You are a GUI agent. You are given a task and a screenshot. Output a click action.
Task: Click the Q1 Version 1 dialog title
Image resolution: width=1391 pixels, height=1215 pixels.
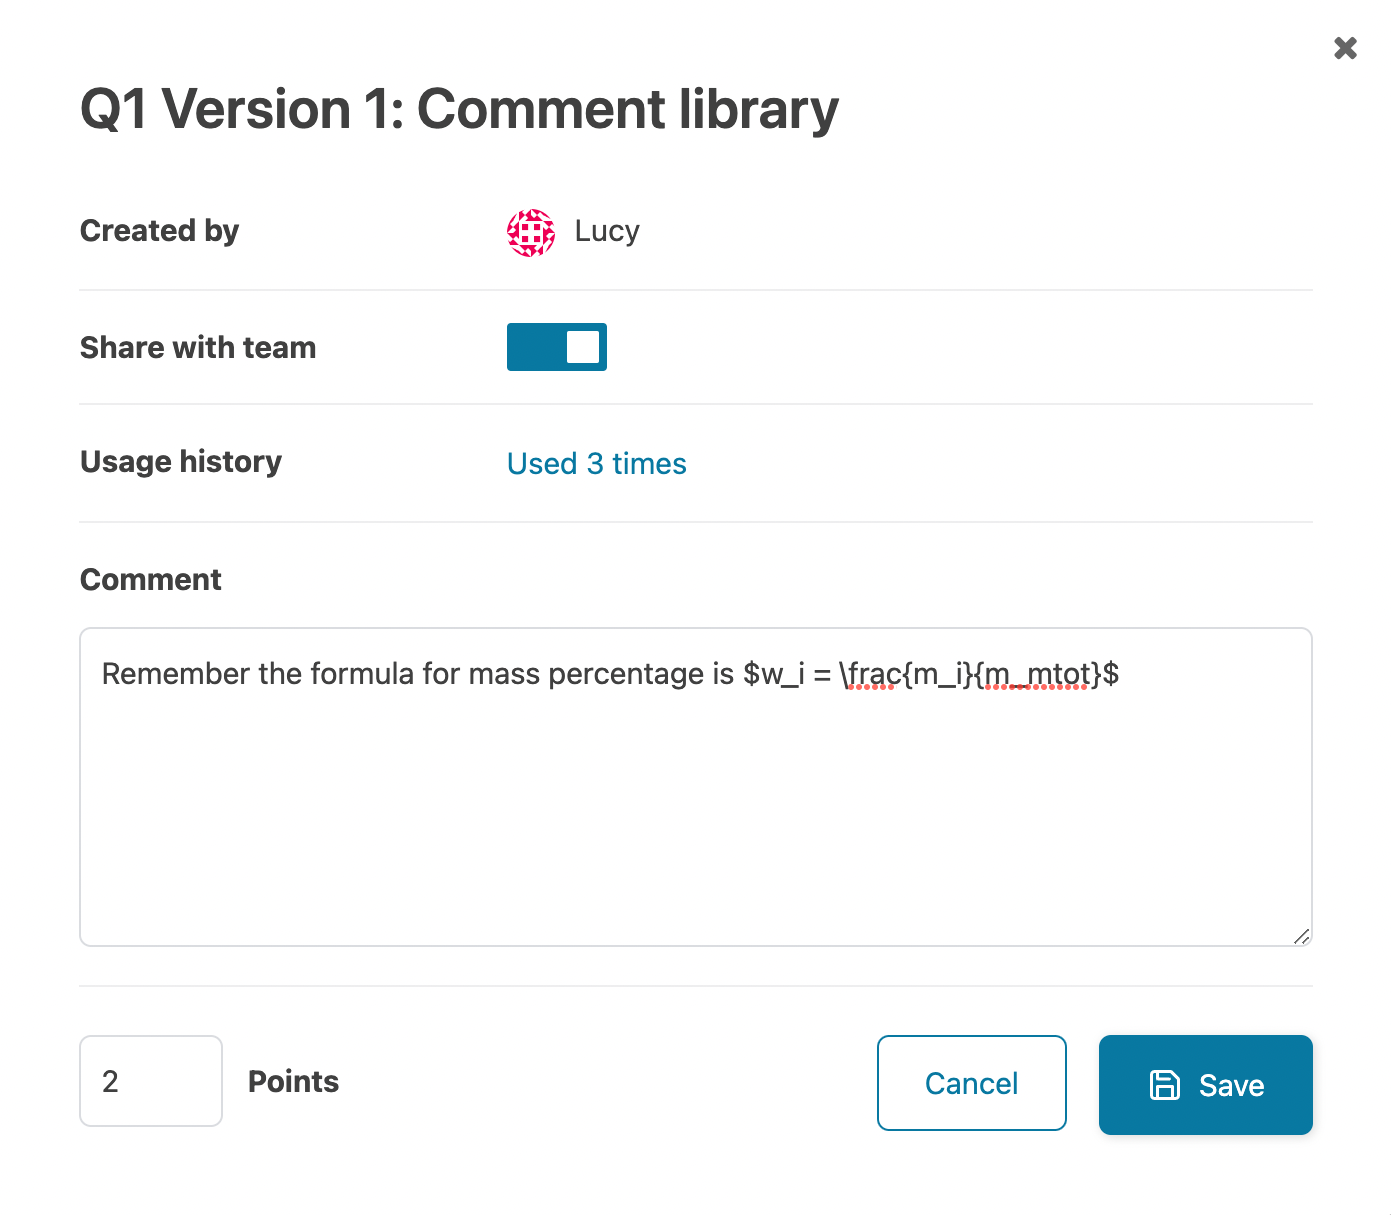click(x=459, y=110)
